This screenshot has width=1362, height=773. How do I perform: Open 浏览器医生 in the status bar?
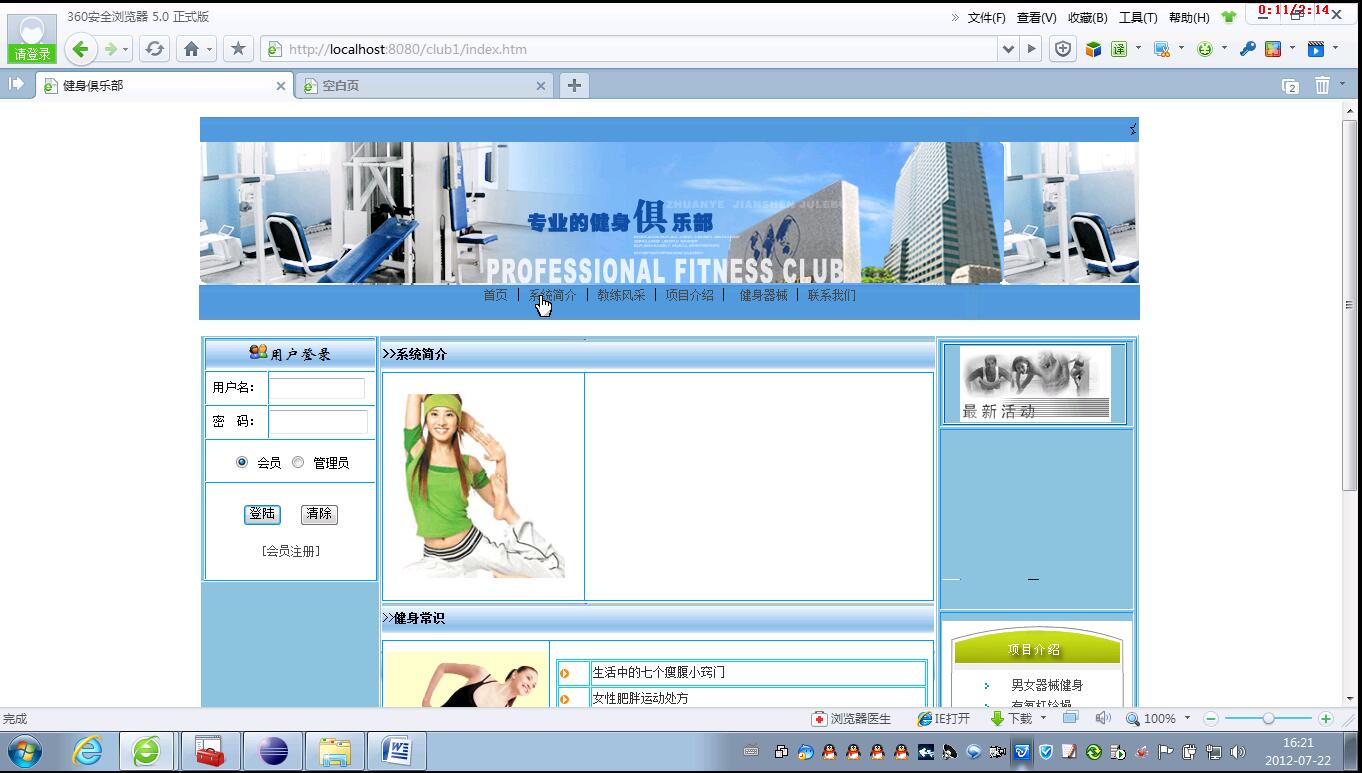coord(851,719)
